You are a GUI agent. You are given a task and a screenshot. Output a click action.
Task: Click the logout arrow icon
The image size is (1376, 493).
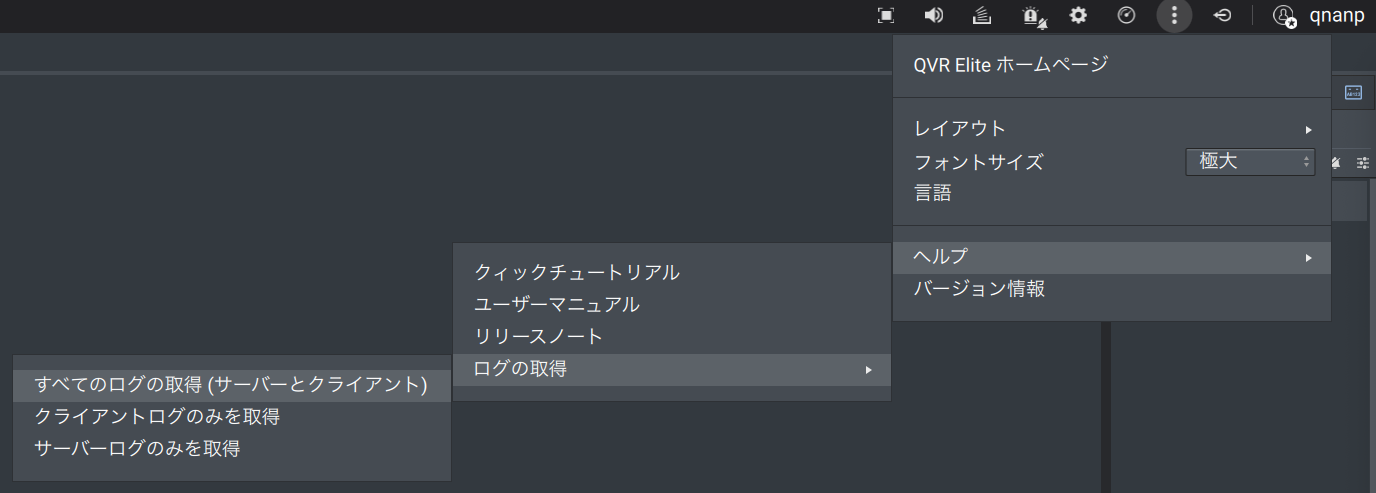[1222, 15]
